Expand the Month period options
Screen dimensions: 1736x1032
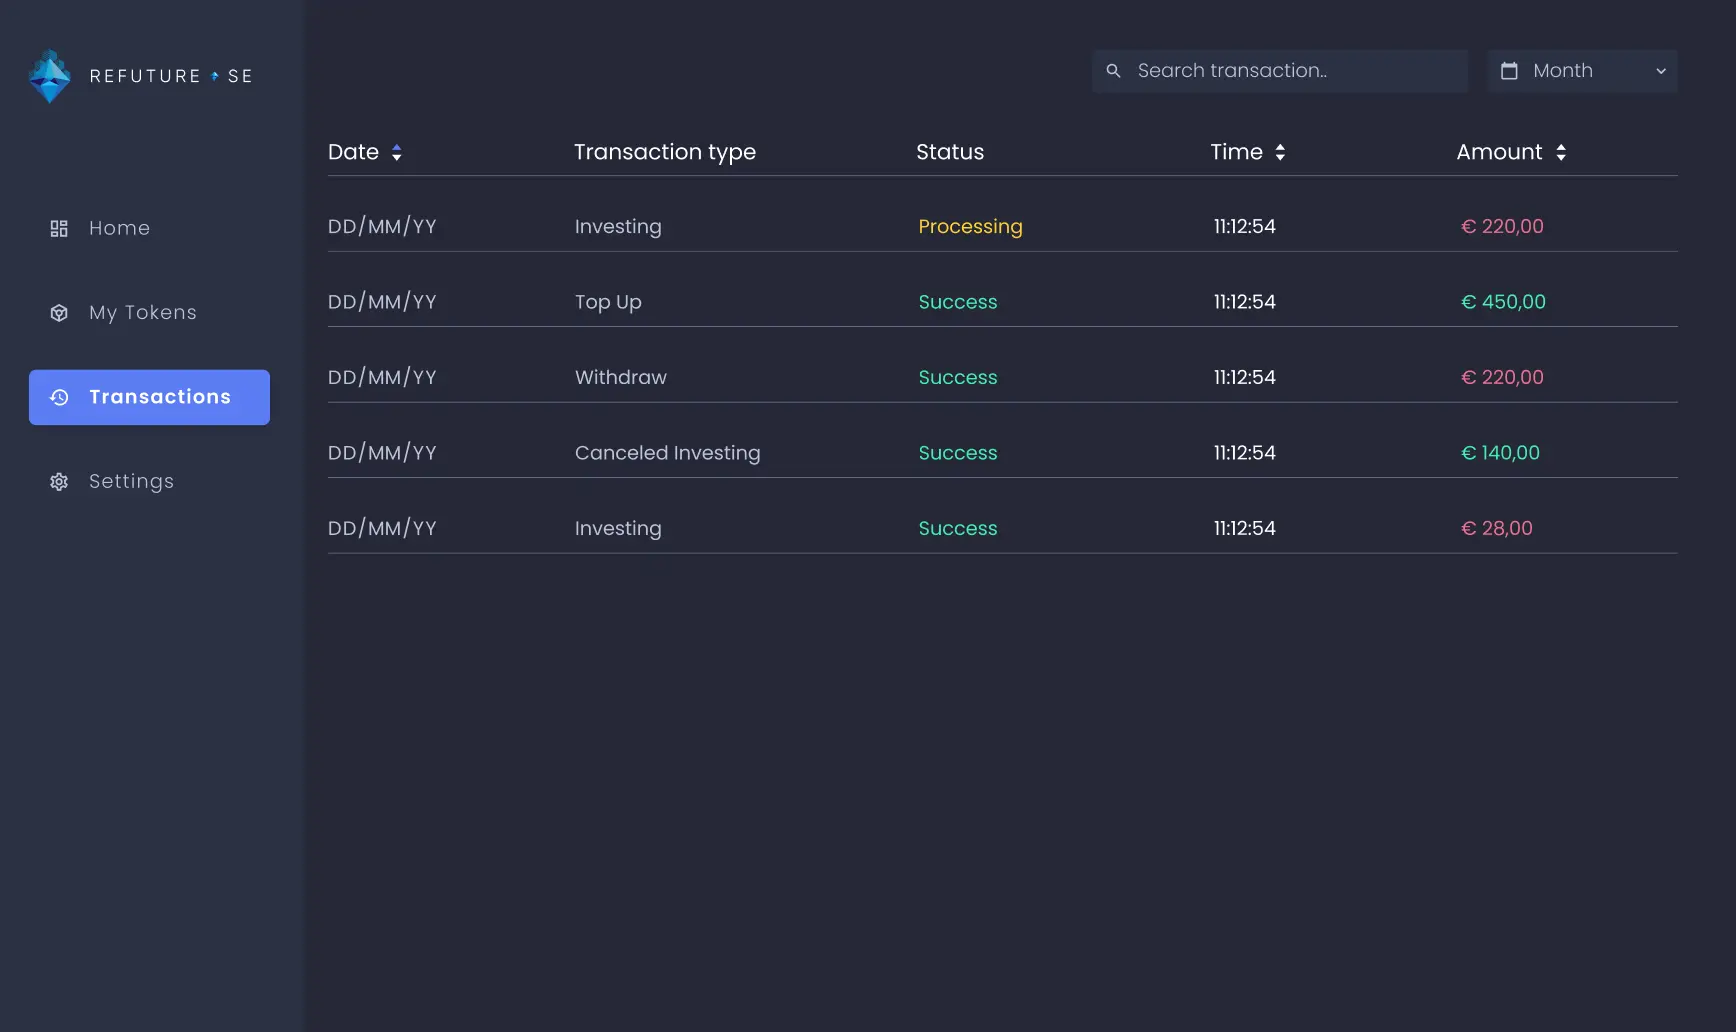pyautogui.click(x=1580, y=70)
